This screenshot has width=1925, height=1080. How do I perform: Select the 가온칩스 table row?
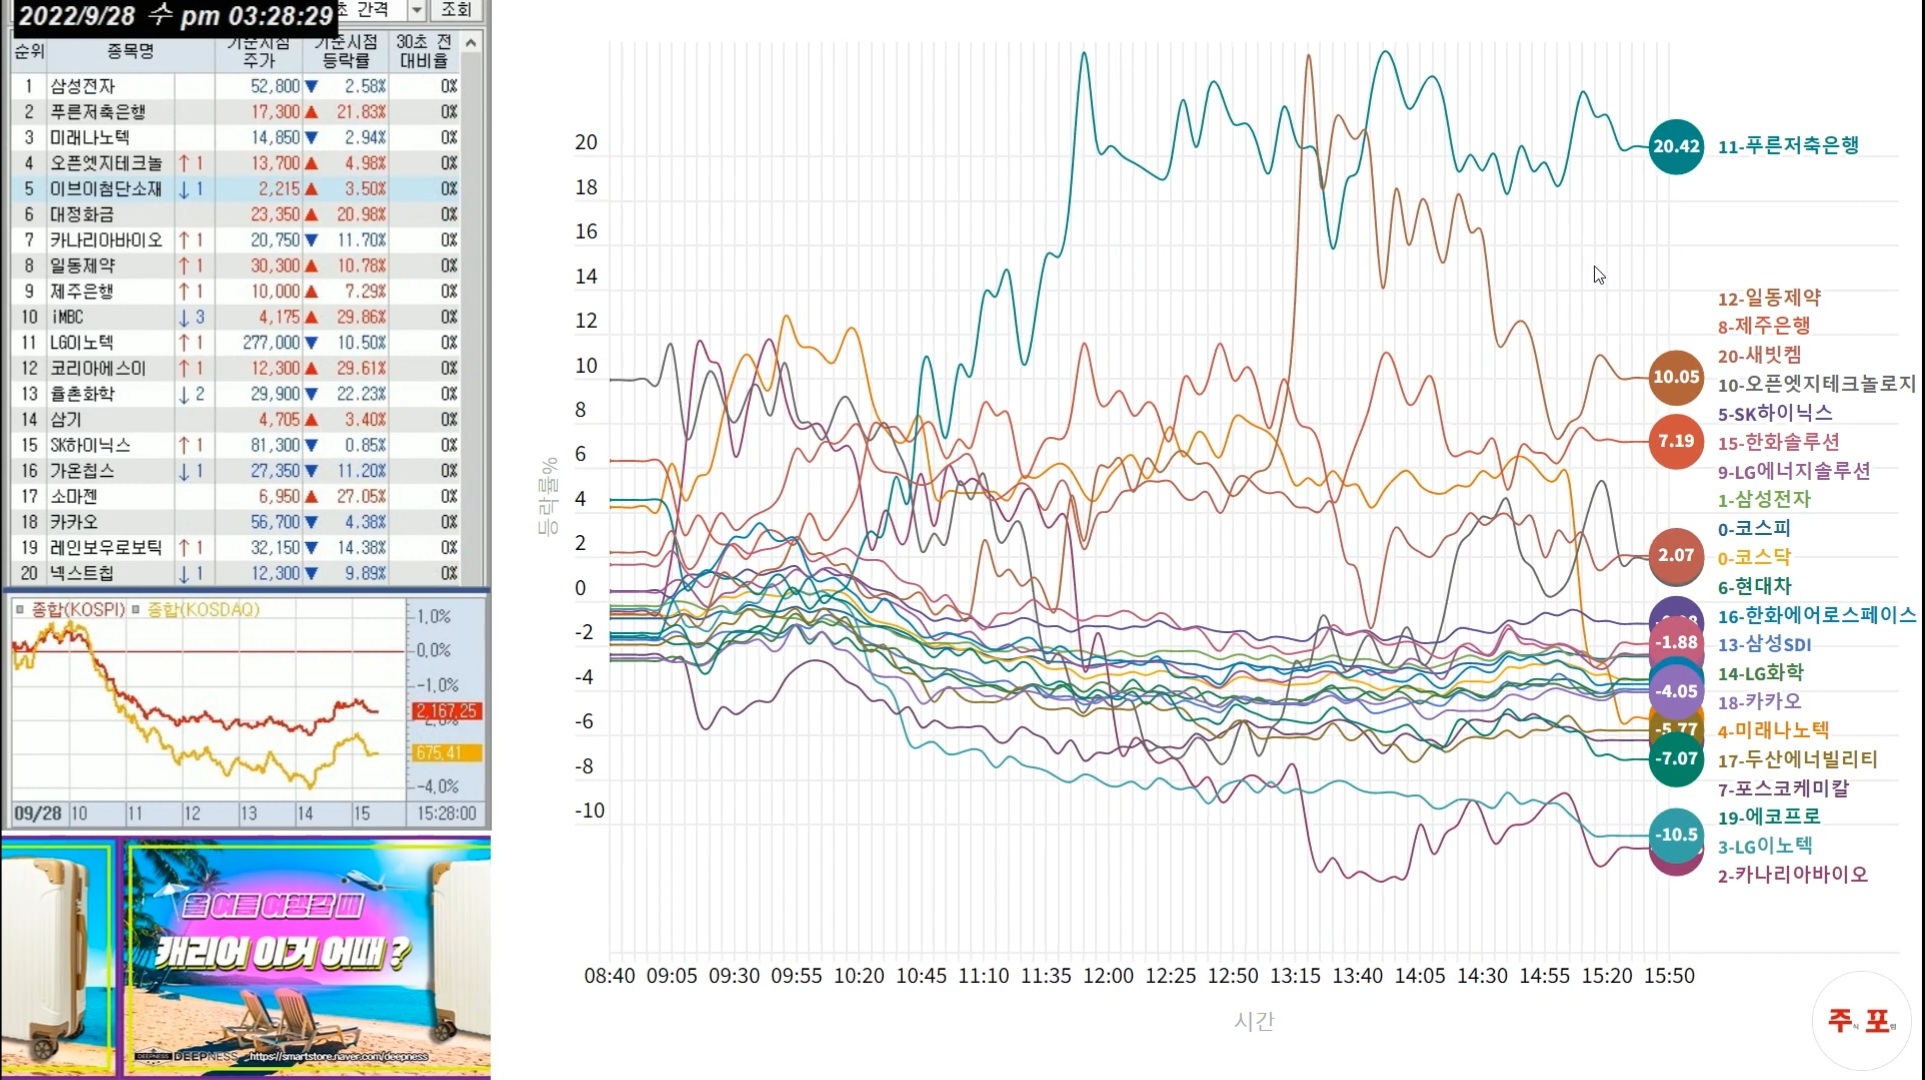tap(235, 471)
